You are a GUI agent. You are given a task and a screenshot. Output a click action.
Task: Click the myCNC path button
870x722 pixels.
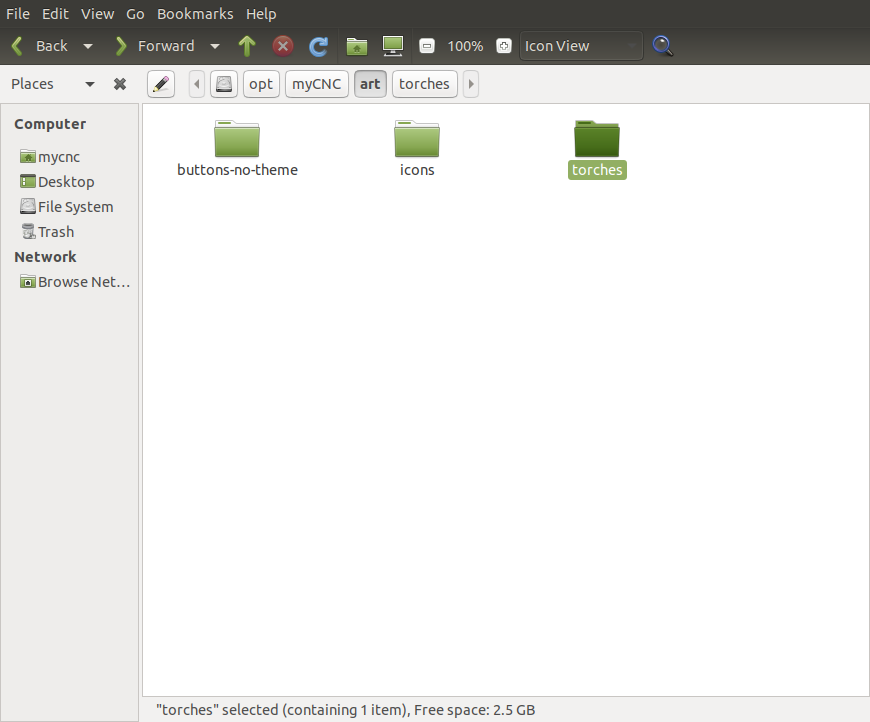[x=317, y=84]
